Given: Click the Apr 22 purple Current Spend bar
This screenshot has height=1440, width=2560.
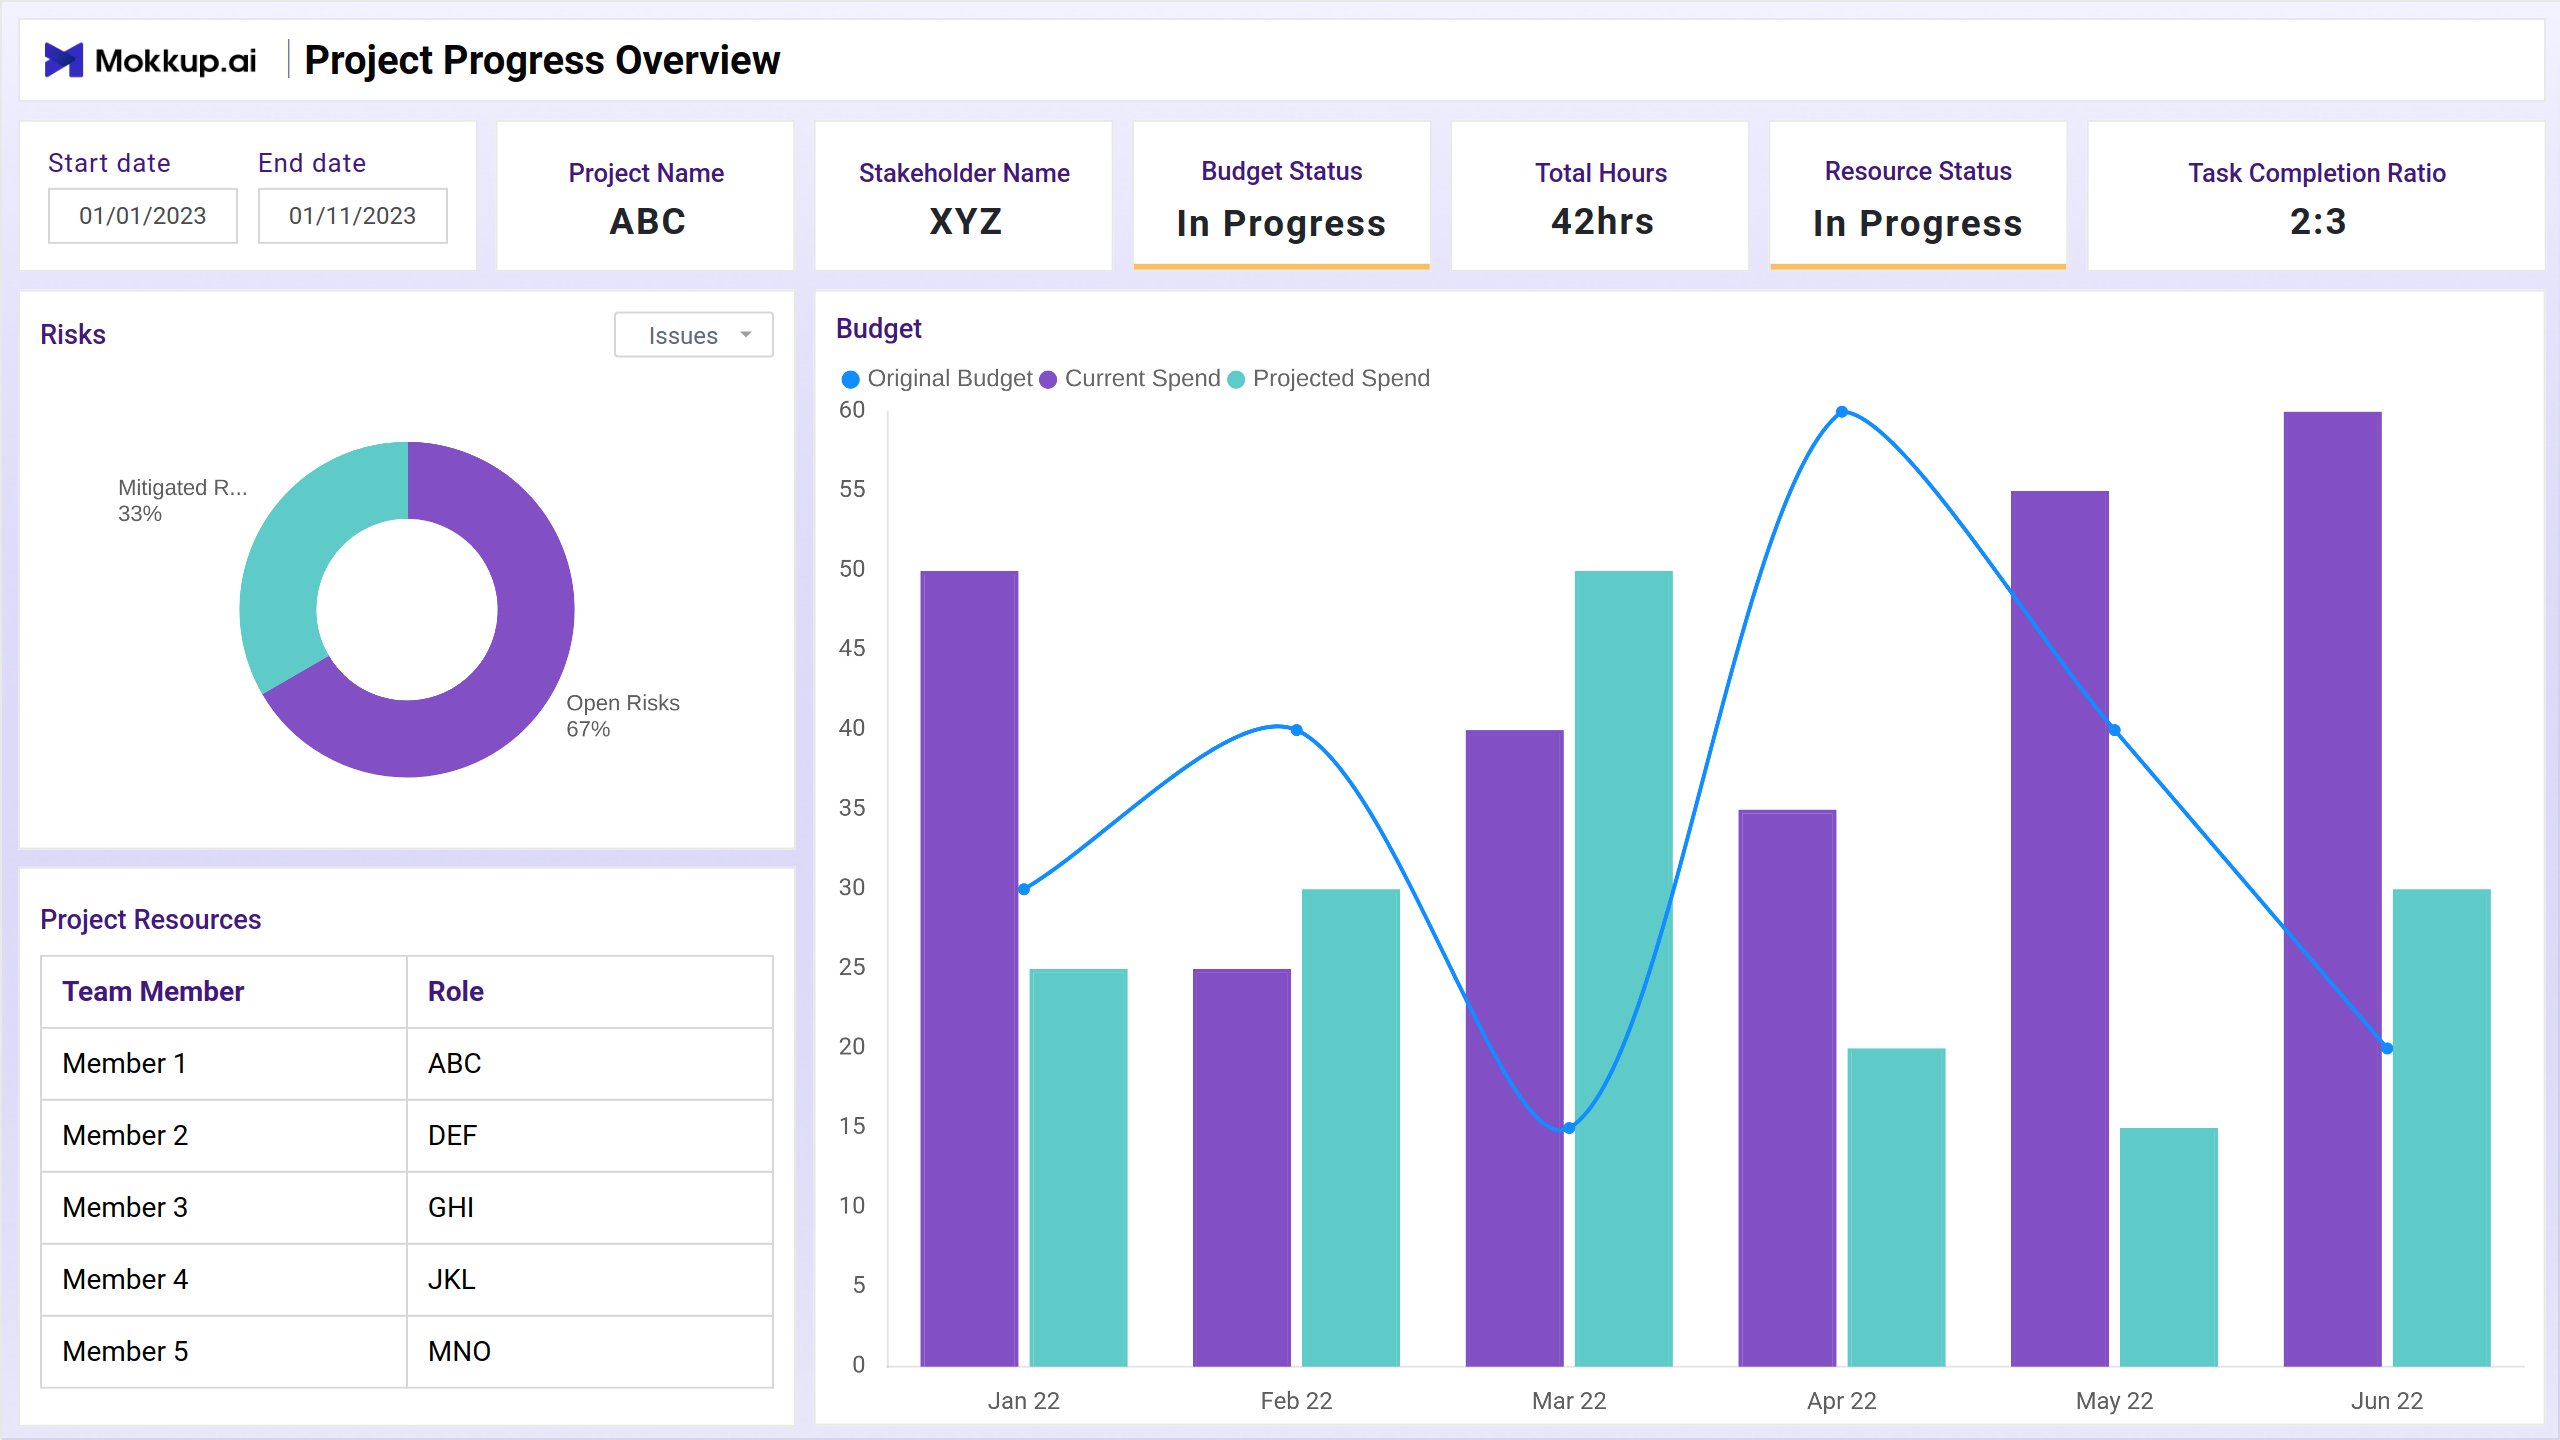Looking at the screenshot, I should (x=1787, y=1088).
